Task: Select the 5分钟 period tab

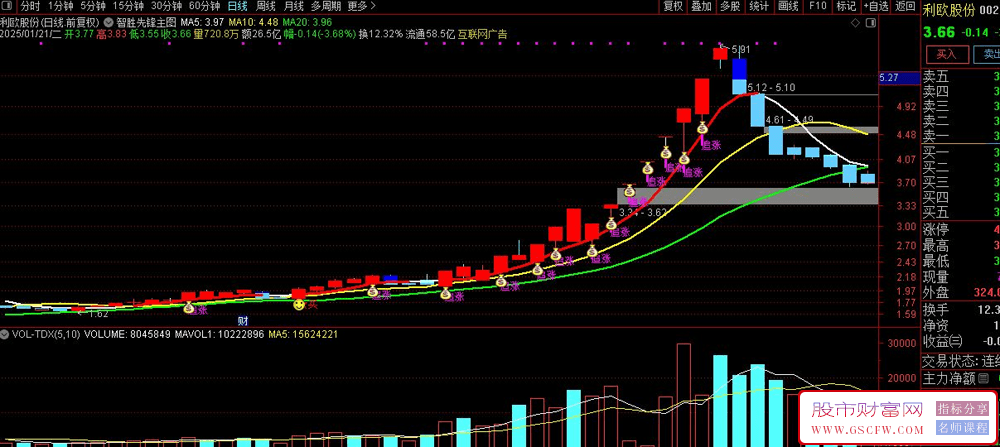Action: 93,6
